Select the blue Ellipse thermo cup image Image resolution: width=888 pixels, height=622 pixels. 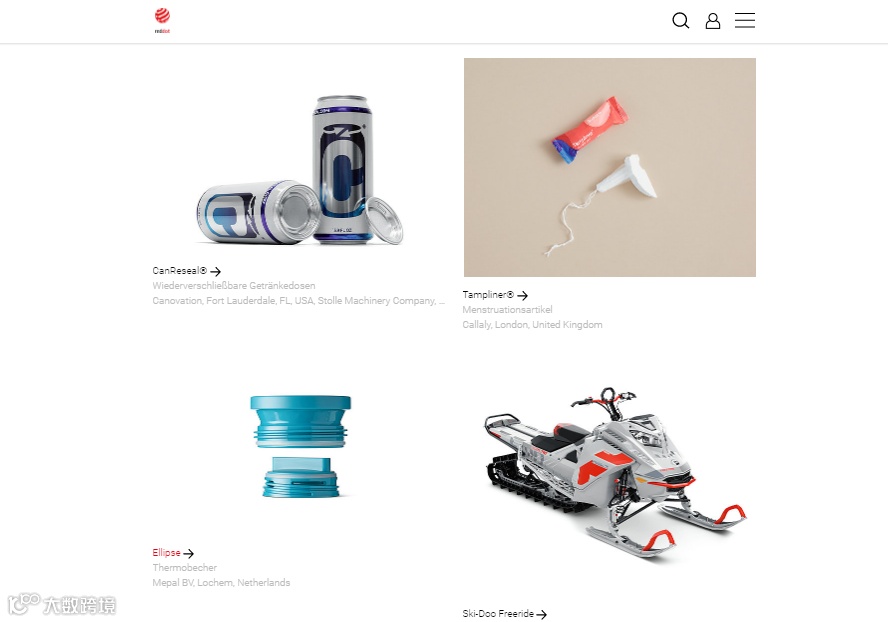click(301, 446)
